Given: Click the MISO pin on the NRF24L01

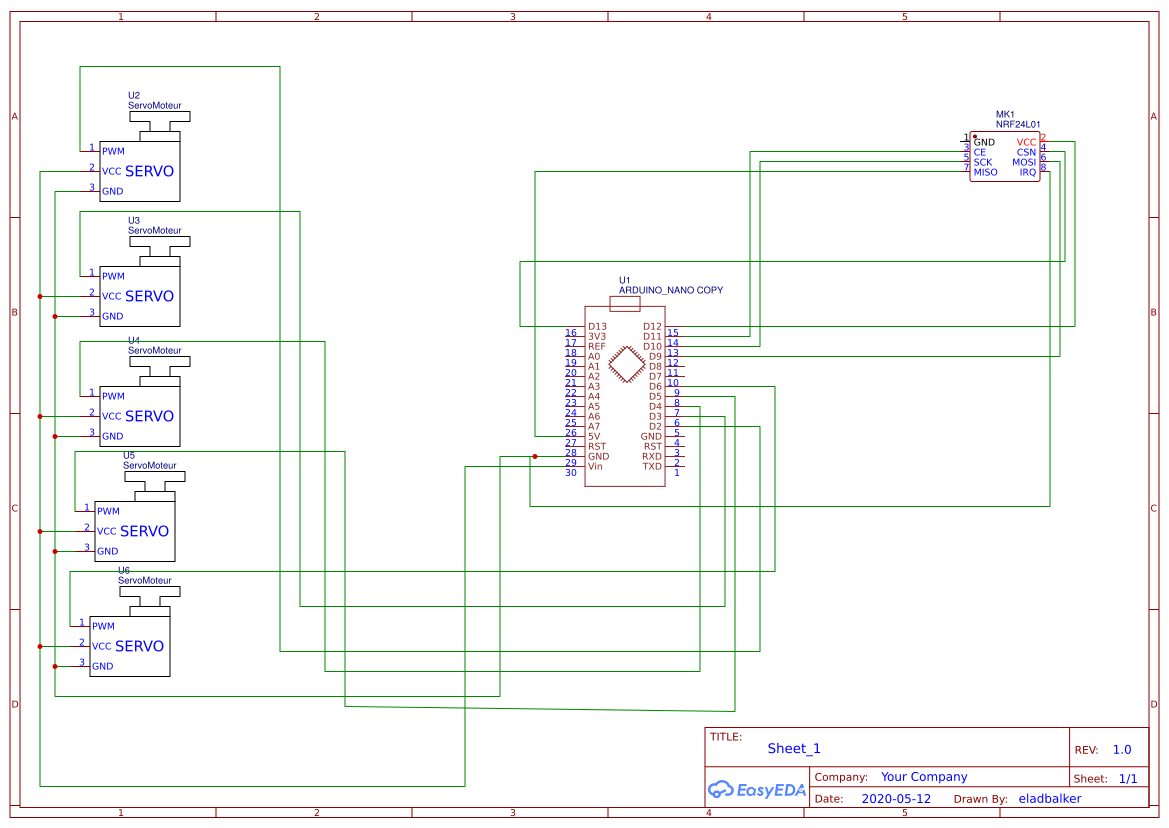Looking at the screenshot, I should [x=985, y=172].
